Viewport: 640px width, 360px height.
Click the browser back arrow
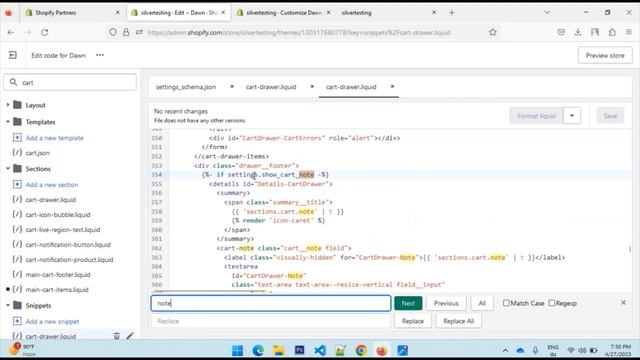click(x=11, y=32)
